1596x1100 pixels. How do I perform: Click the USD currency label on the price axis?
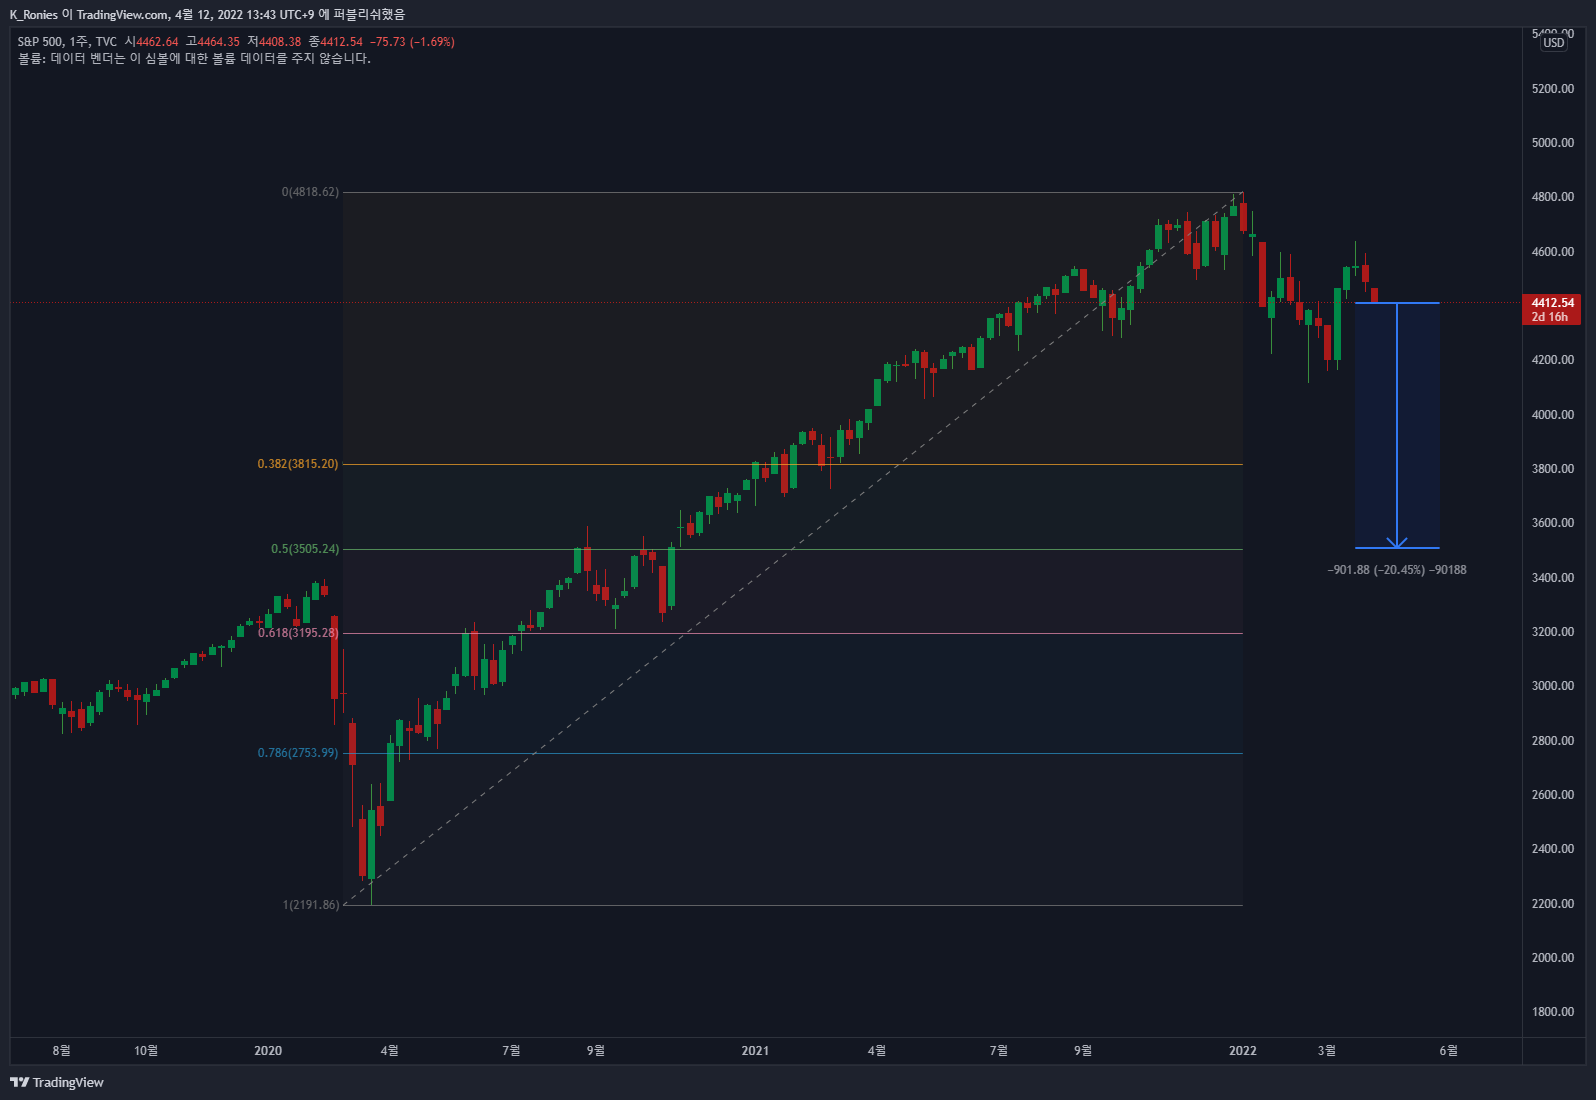coord(1554,43)
